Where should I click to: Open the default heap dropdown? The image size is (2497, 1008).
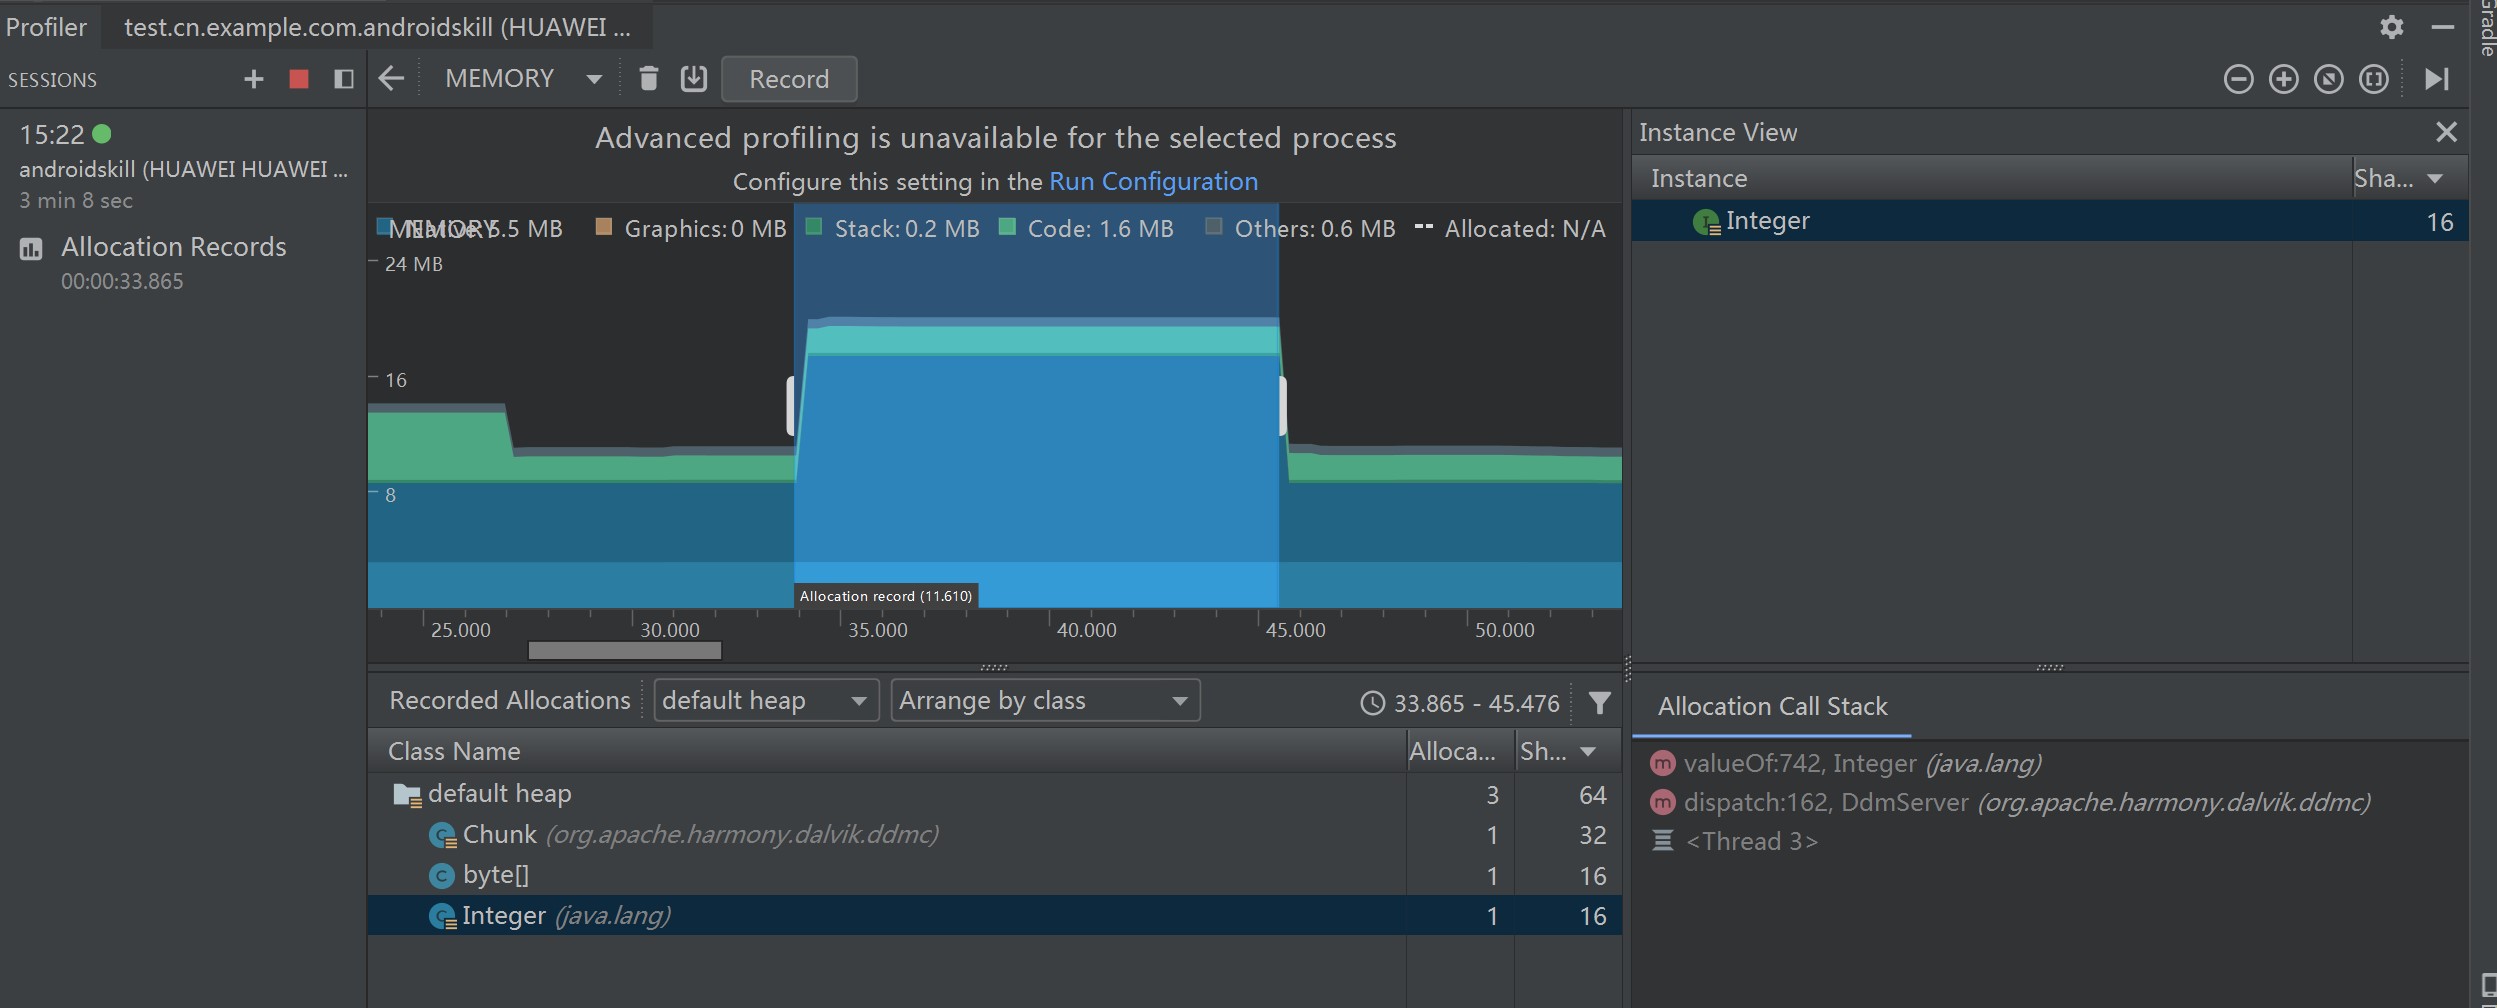point(766,701)
